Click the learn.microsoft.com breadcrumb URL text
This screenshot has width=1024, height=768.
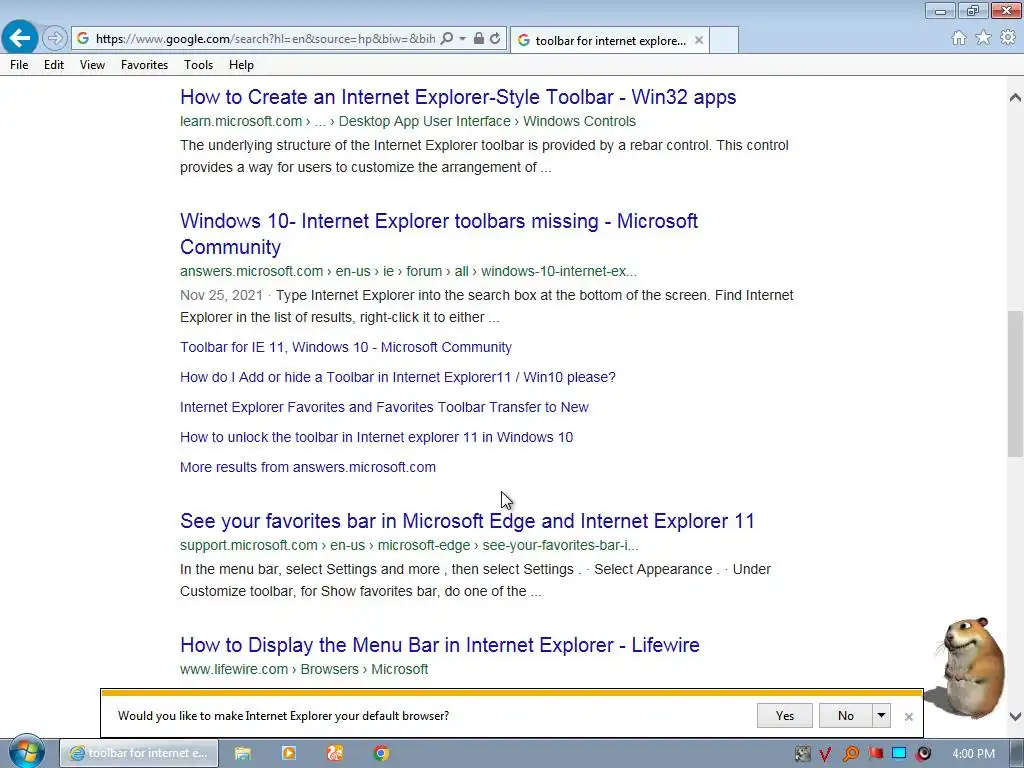[x=408, y=121]
